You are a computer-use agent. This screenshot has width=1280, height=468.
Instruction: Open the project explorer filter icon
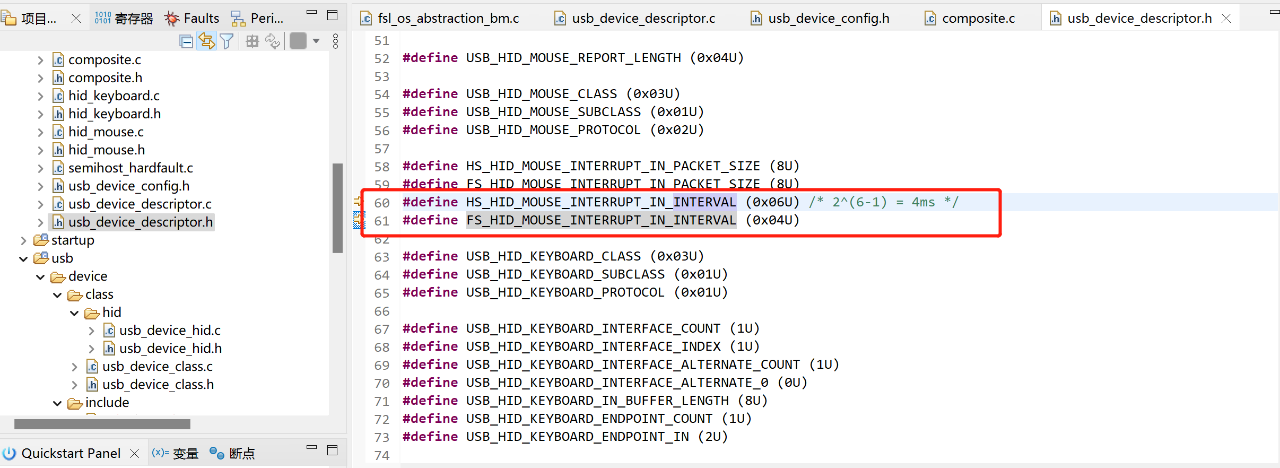tap(227, 41)
